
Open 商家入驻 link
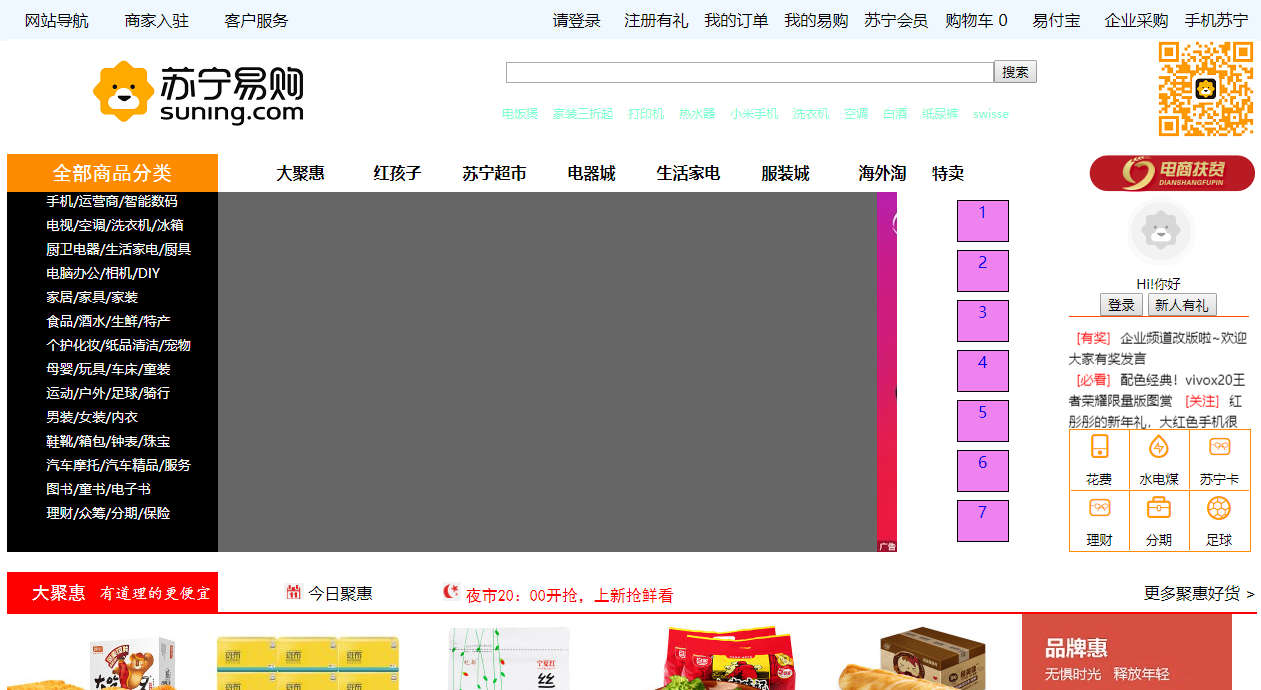[x=156, y=20]
